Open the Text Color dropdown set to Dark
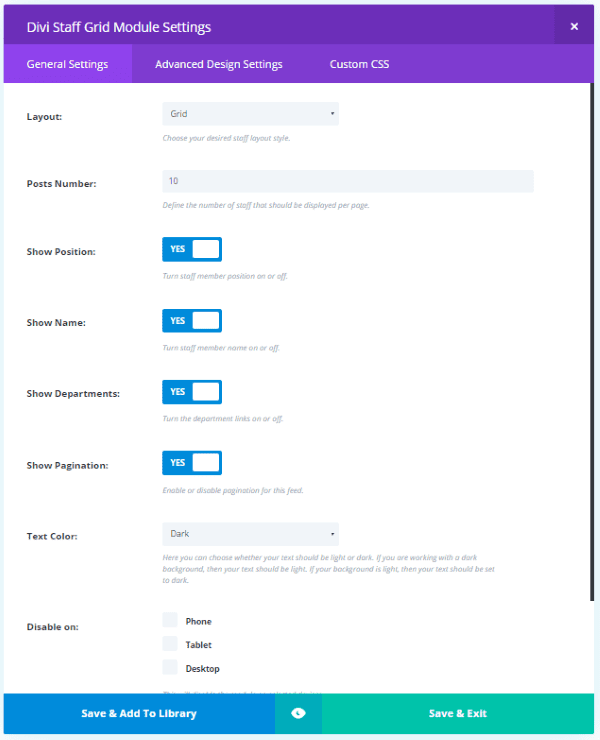This screenshot has height=740, width=600. click(x=250, y=534)
